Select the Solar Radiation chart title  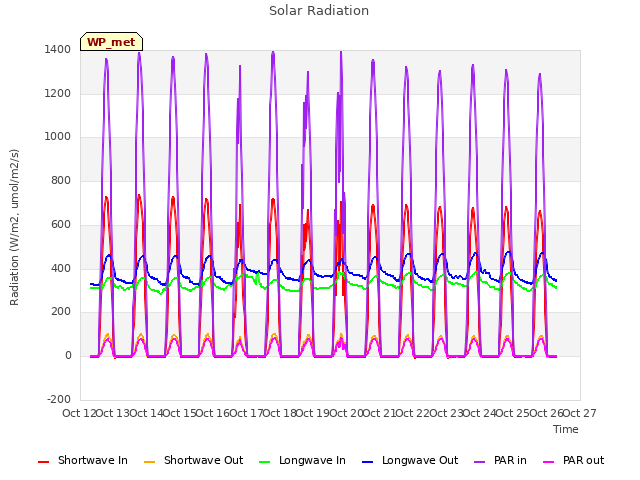319,11
